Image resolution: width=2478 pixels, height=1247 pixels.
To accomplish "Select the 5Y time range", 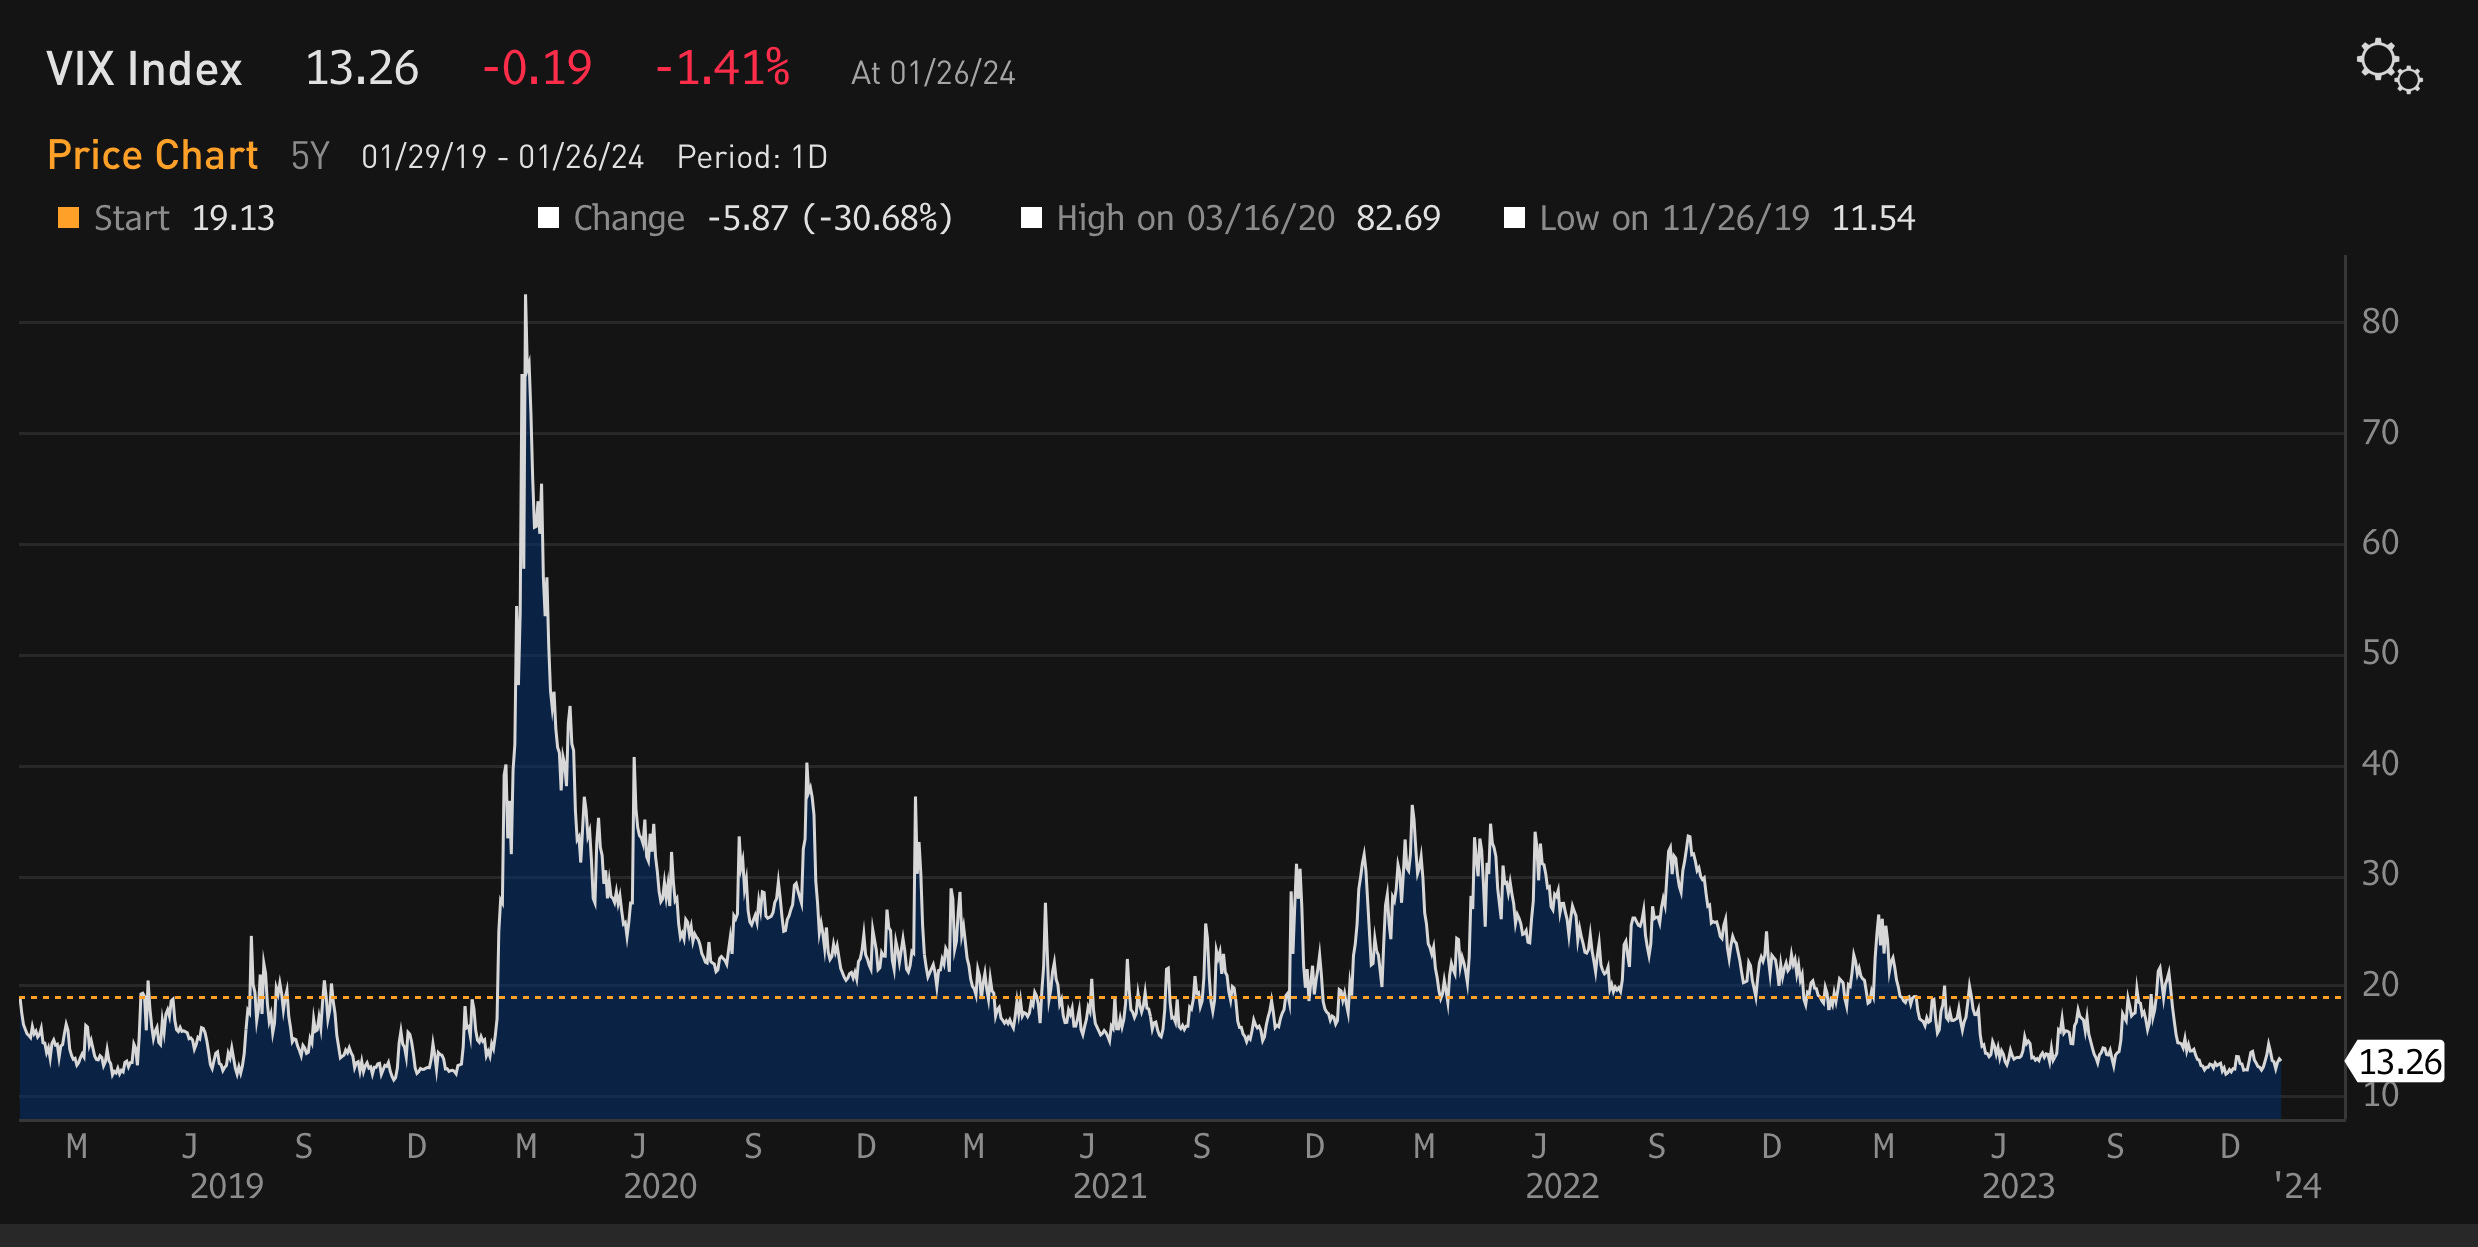I will 310,156.
